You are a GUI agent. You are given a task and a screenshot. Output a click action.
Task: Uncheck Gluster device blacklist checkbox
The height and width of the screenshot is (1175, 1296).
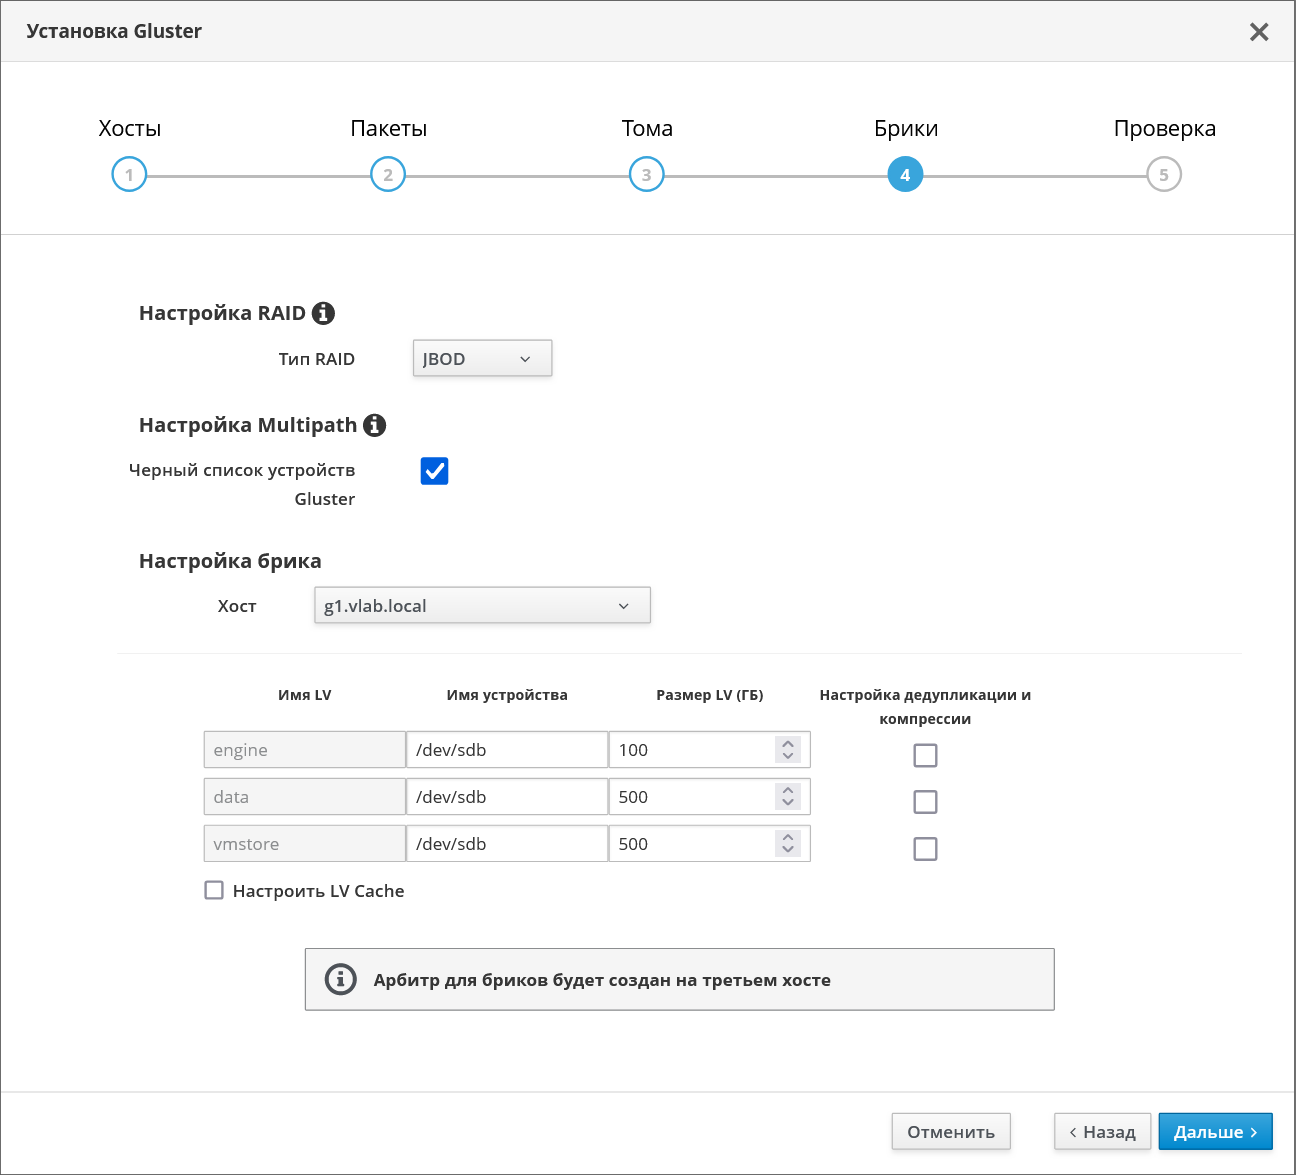434,471
